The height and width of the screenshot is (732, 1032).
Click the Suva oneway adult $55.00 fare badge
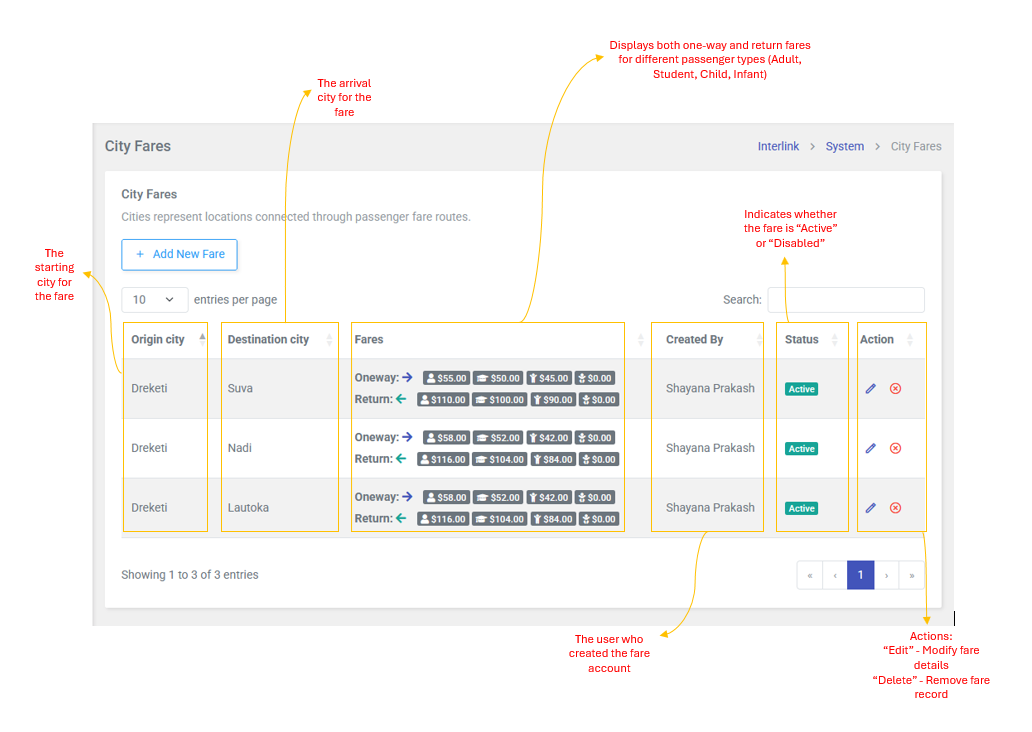click(446, 379)
